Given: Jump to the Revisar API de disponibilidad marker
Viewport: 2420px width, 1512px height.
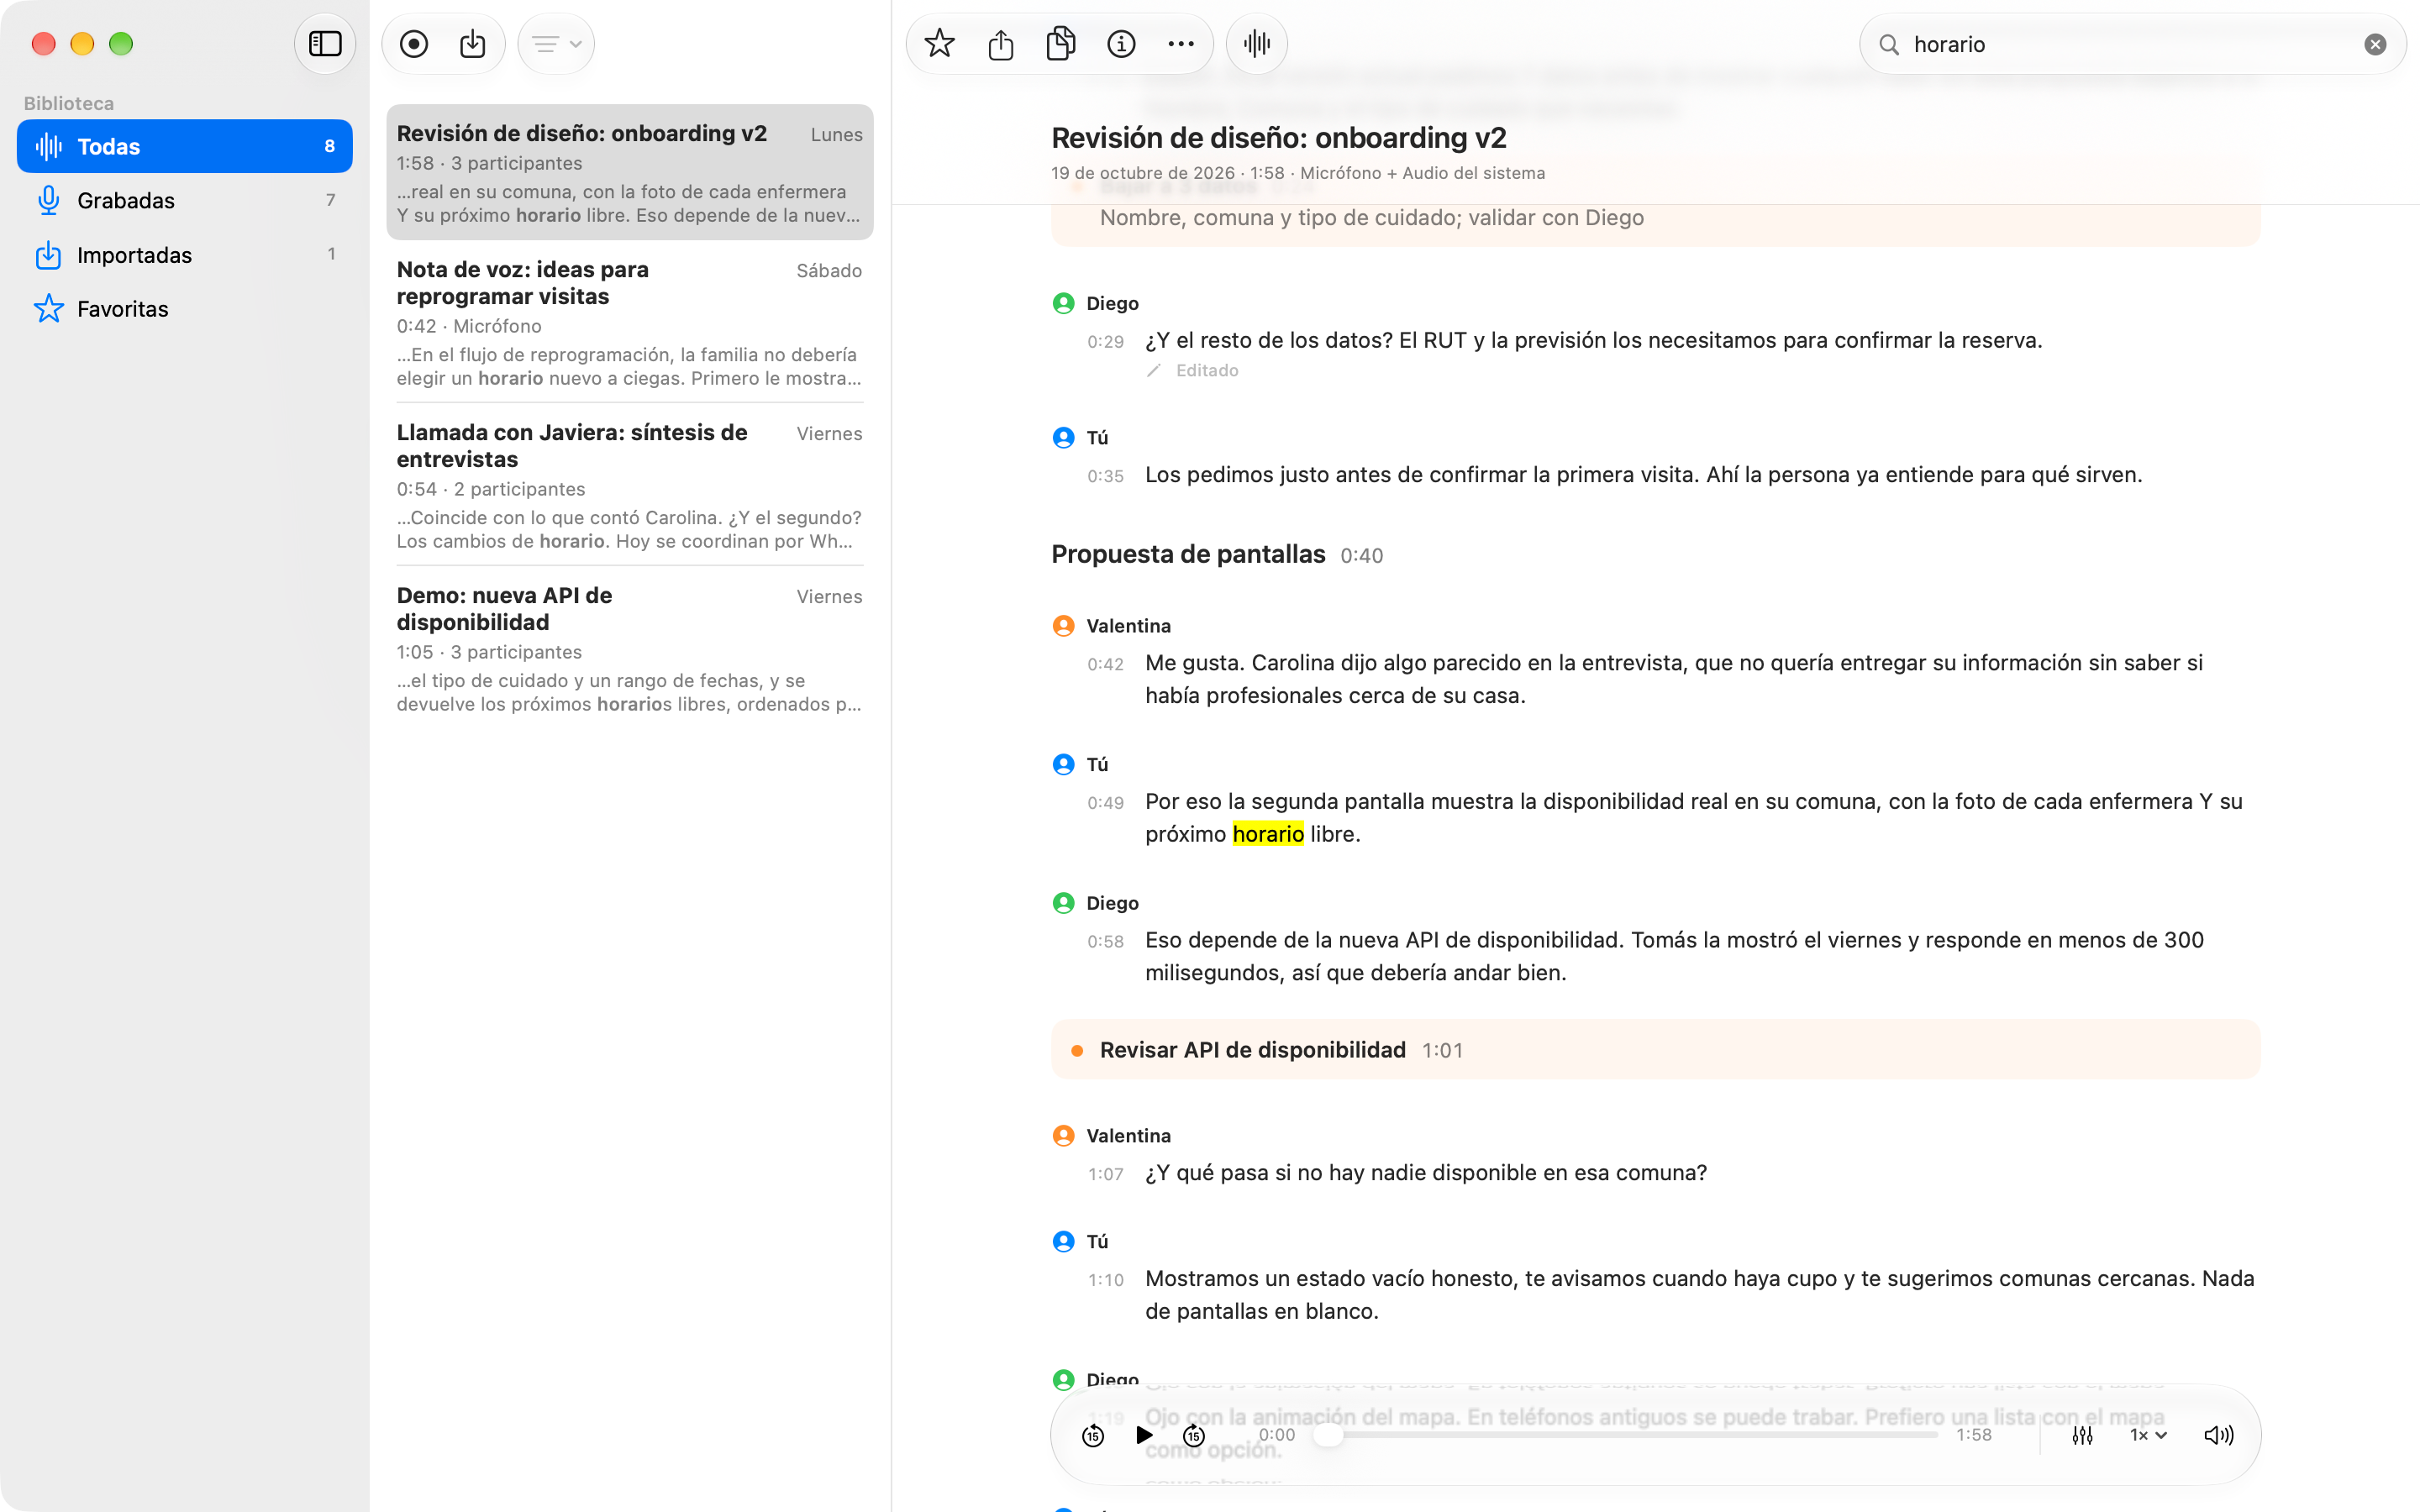Looking at the screenshot, I should (x=1656, y=1050).
